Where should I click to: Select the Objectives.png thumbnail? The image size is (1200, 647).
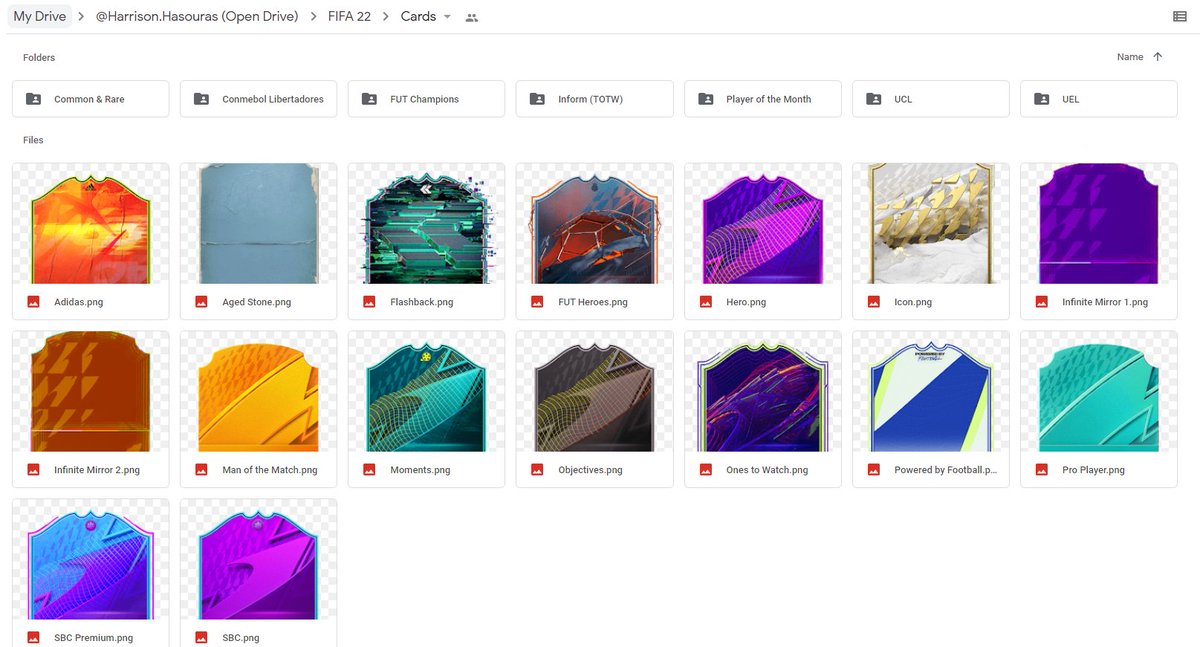(595, 391)
